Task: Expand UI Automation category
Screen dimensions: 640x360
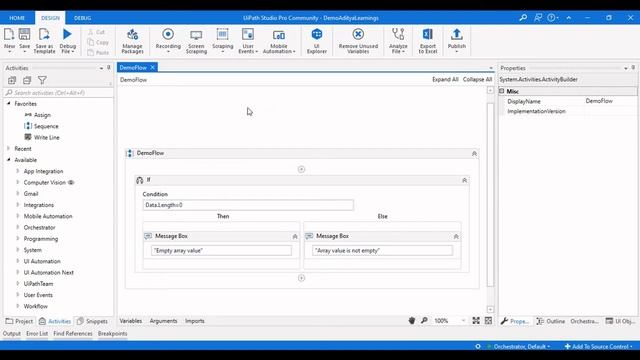Action: (18, 261)
